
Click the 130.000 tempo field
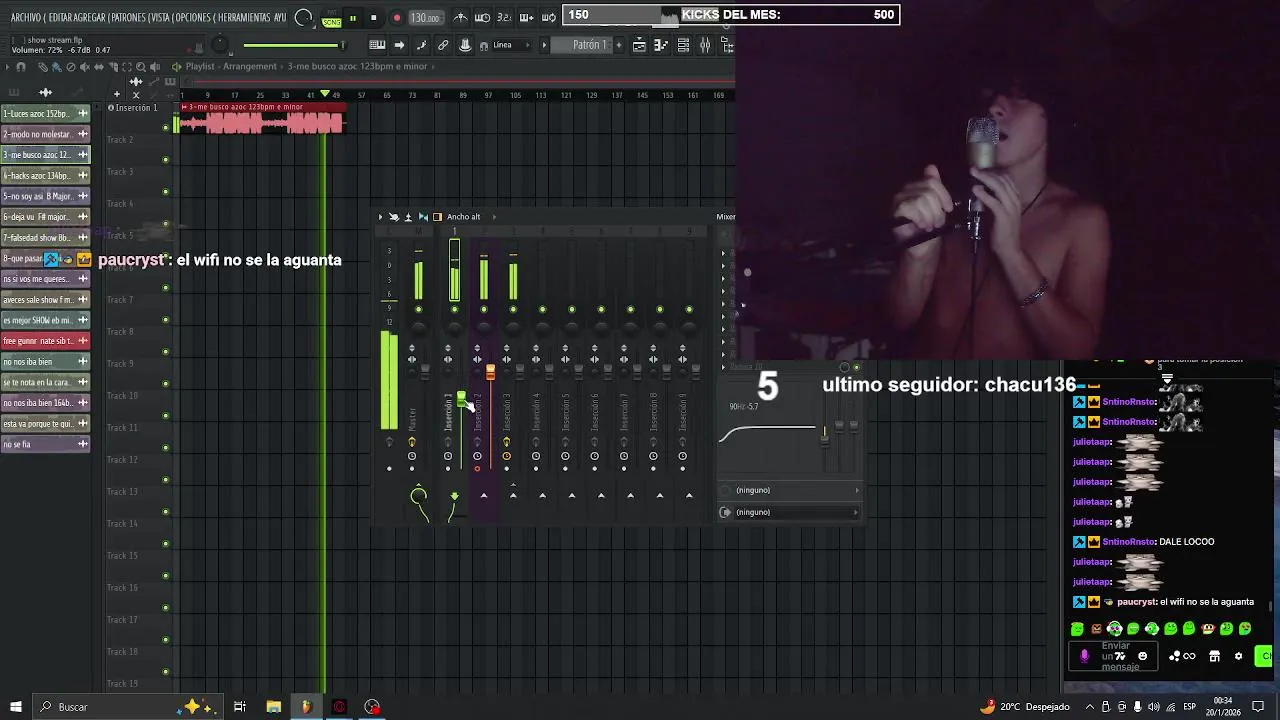click(x=426, y=18)
